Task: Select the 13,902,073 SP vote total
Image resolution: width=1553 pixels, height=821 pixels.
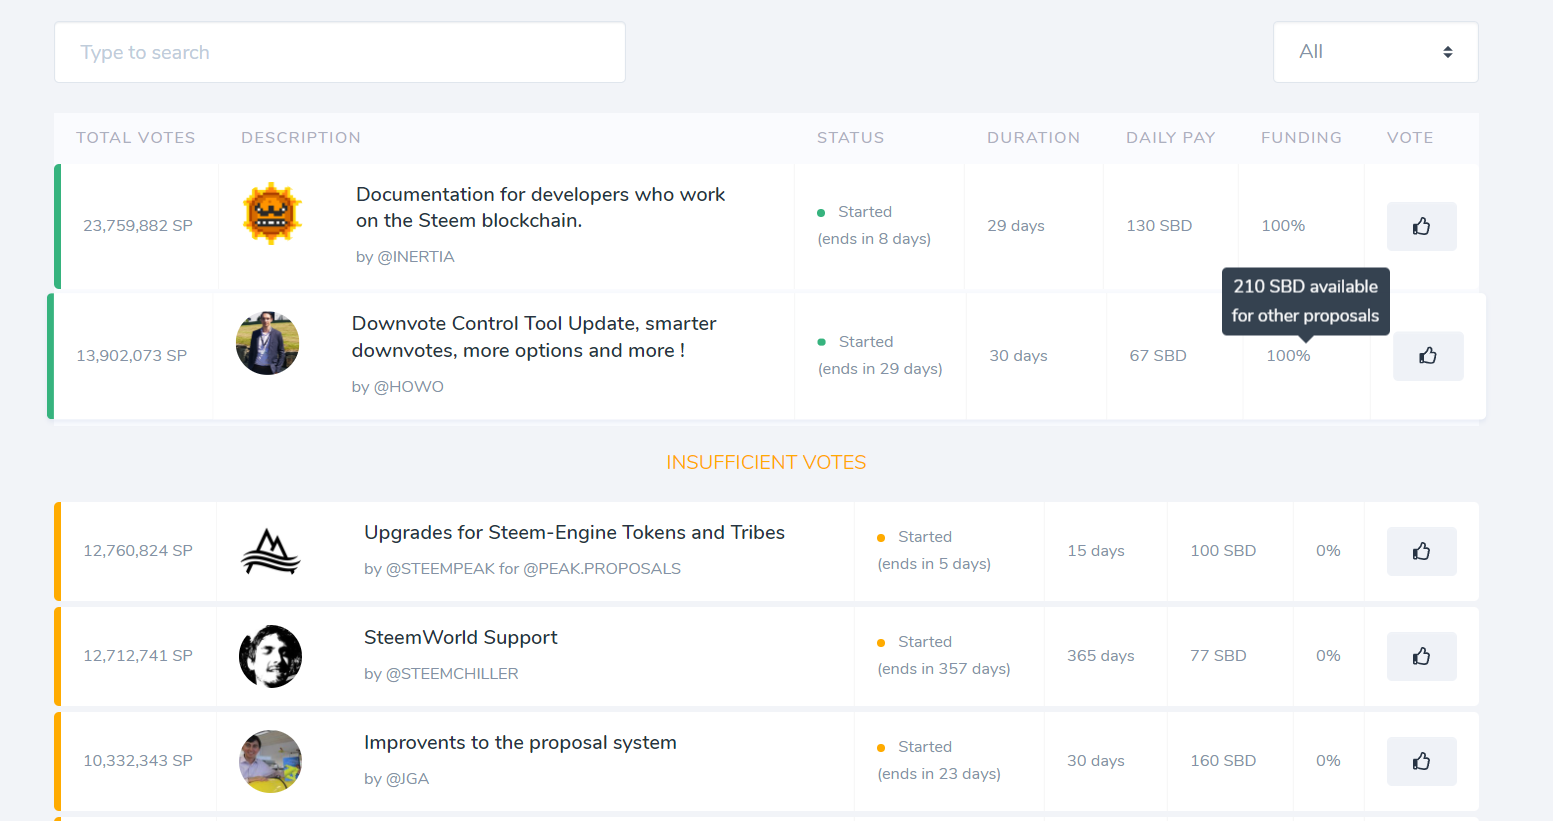Action: click(x=132, y=356)
